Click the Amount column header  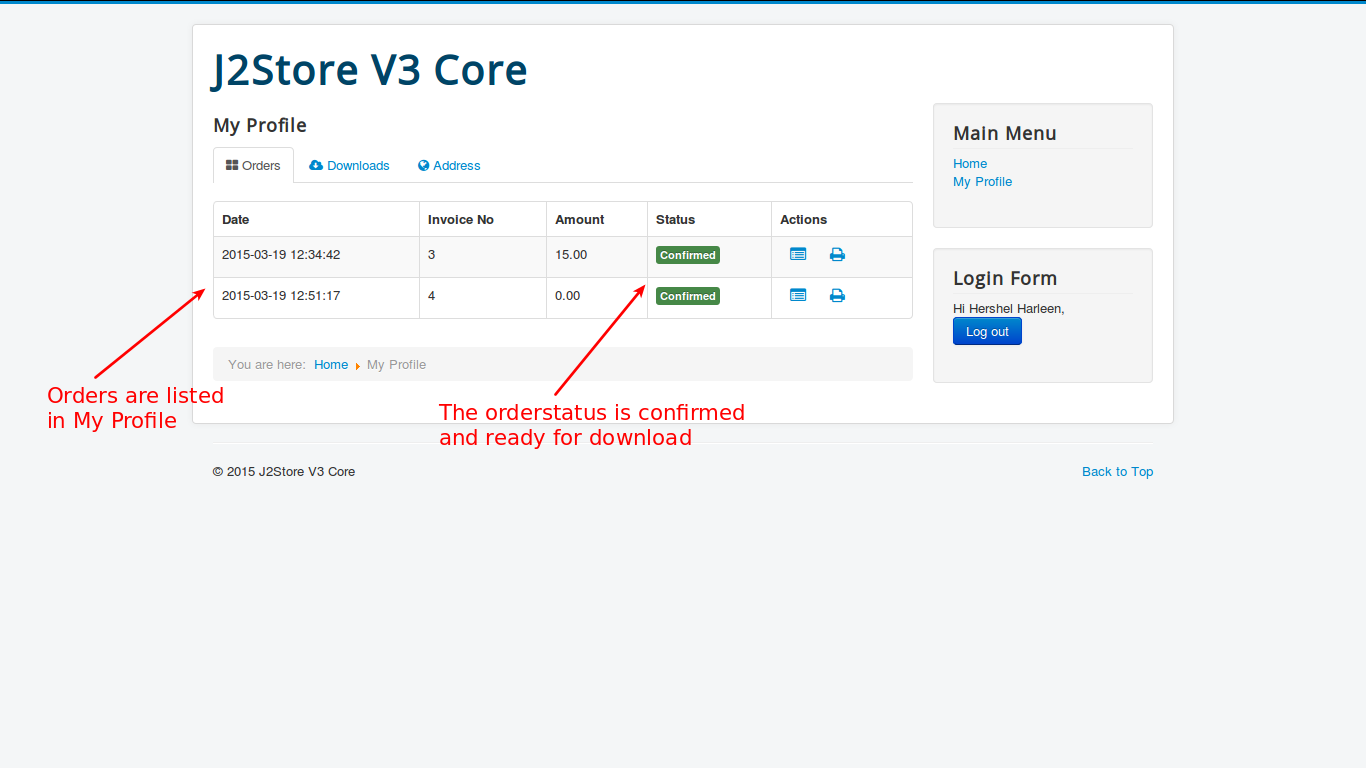579,220
